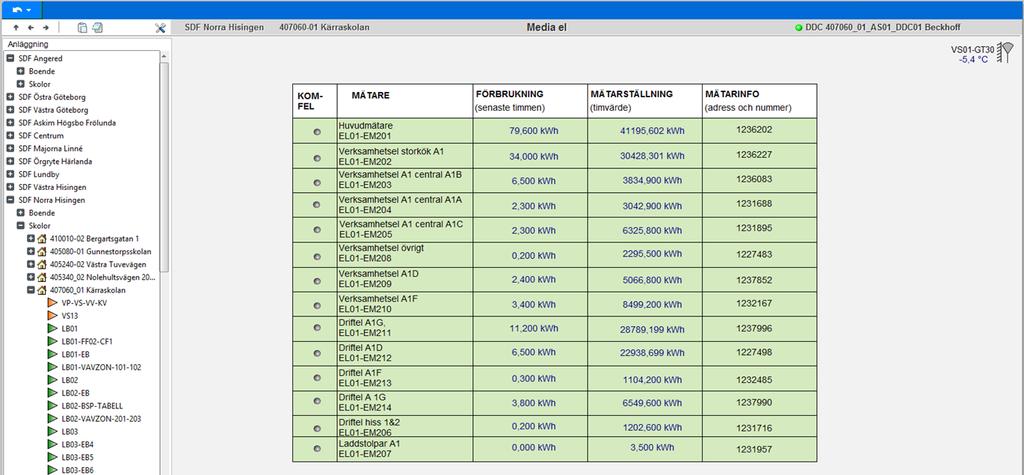Collapse the SDF Angered tree node

pyautogui.click(x=10, y=58)
